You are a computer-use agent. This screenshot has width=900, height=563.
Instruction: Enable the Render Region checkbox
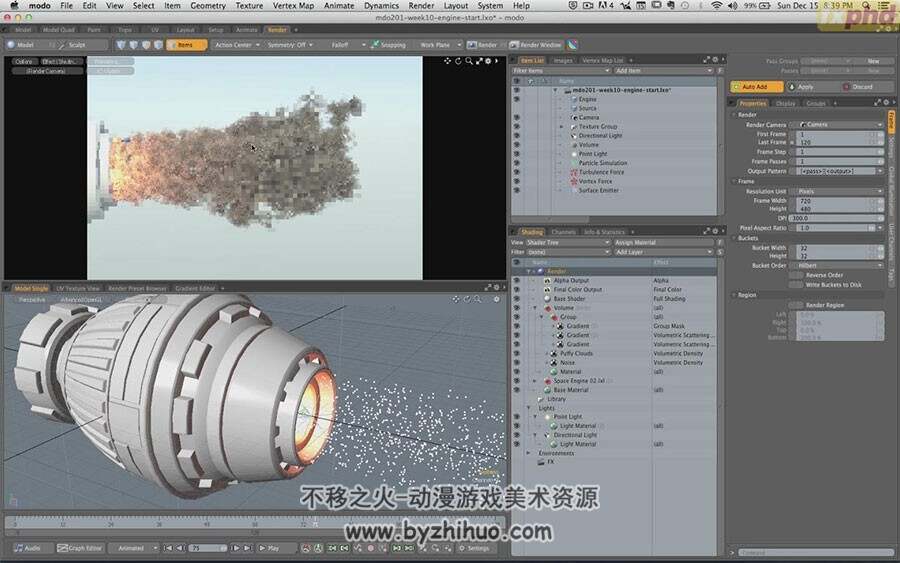(x=796, y=305)
